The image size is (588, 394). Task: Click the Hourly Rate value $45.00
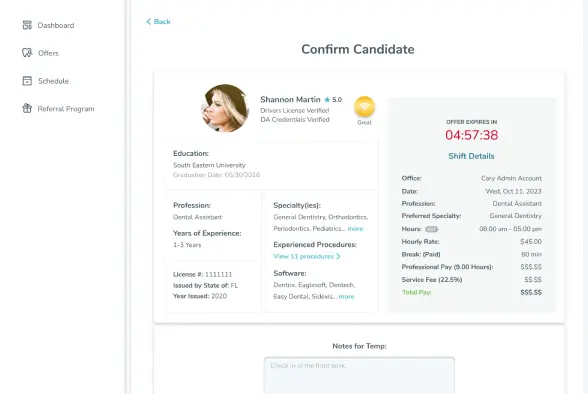[x=531, y=241]
